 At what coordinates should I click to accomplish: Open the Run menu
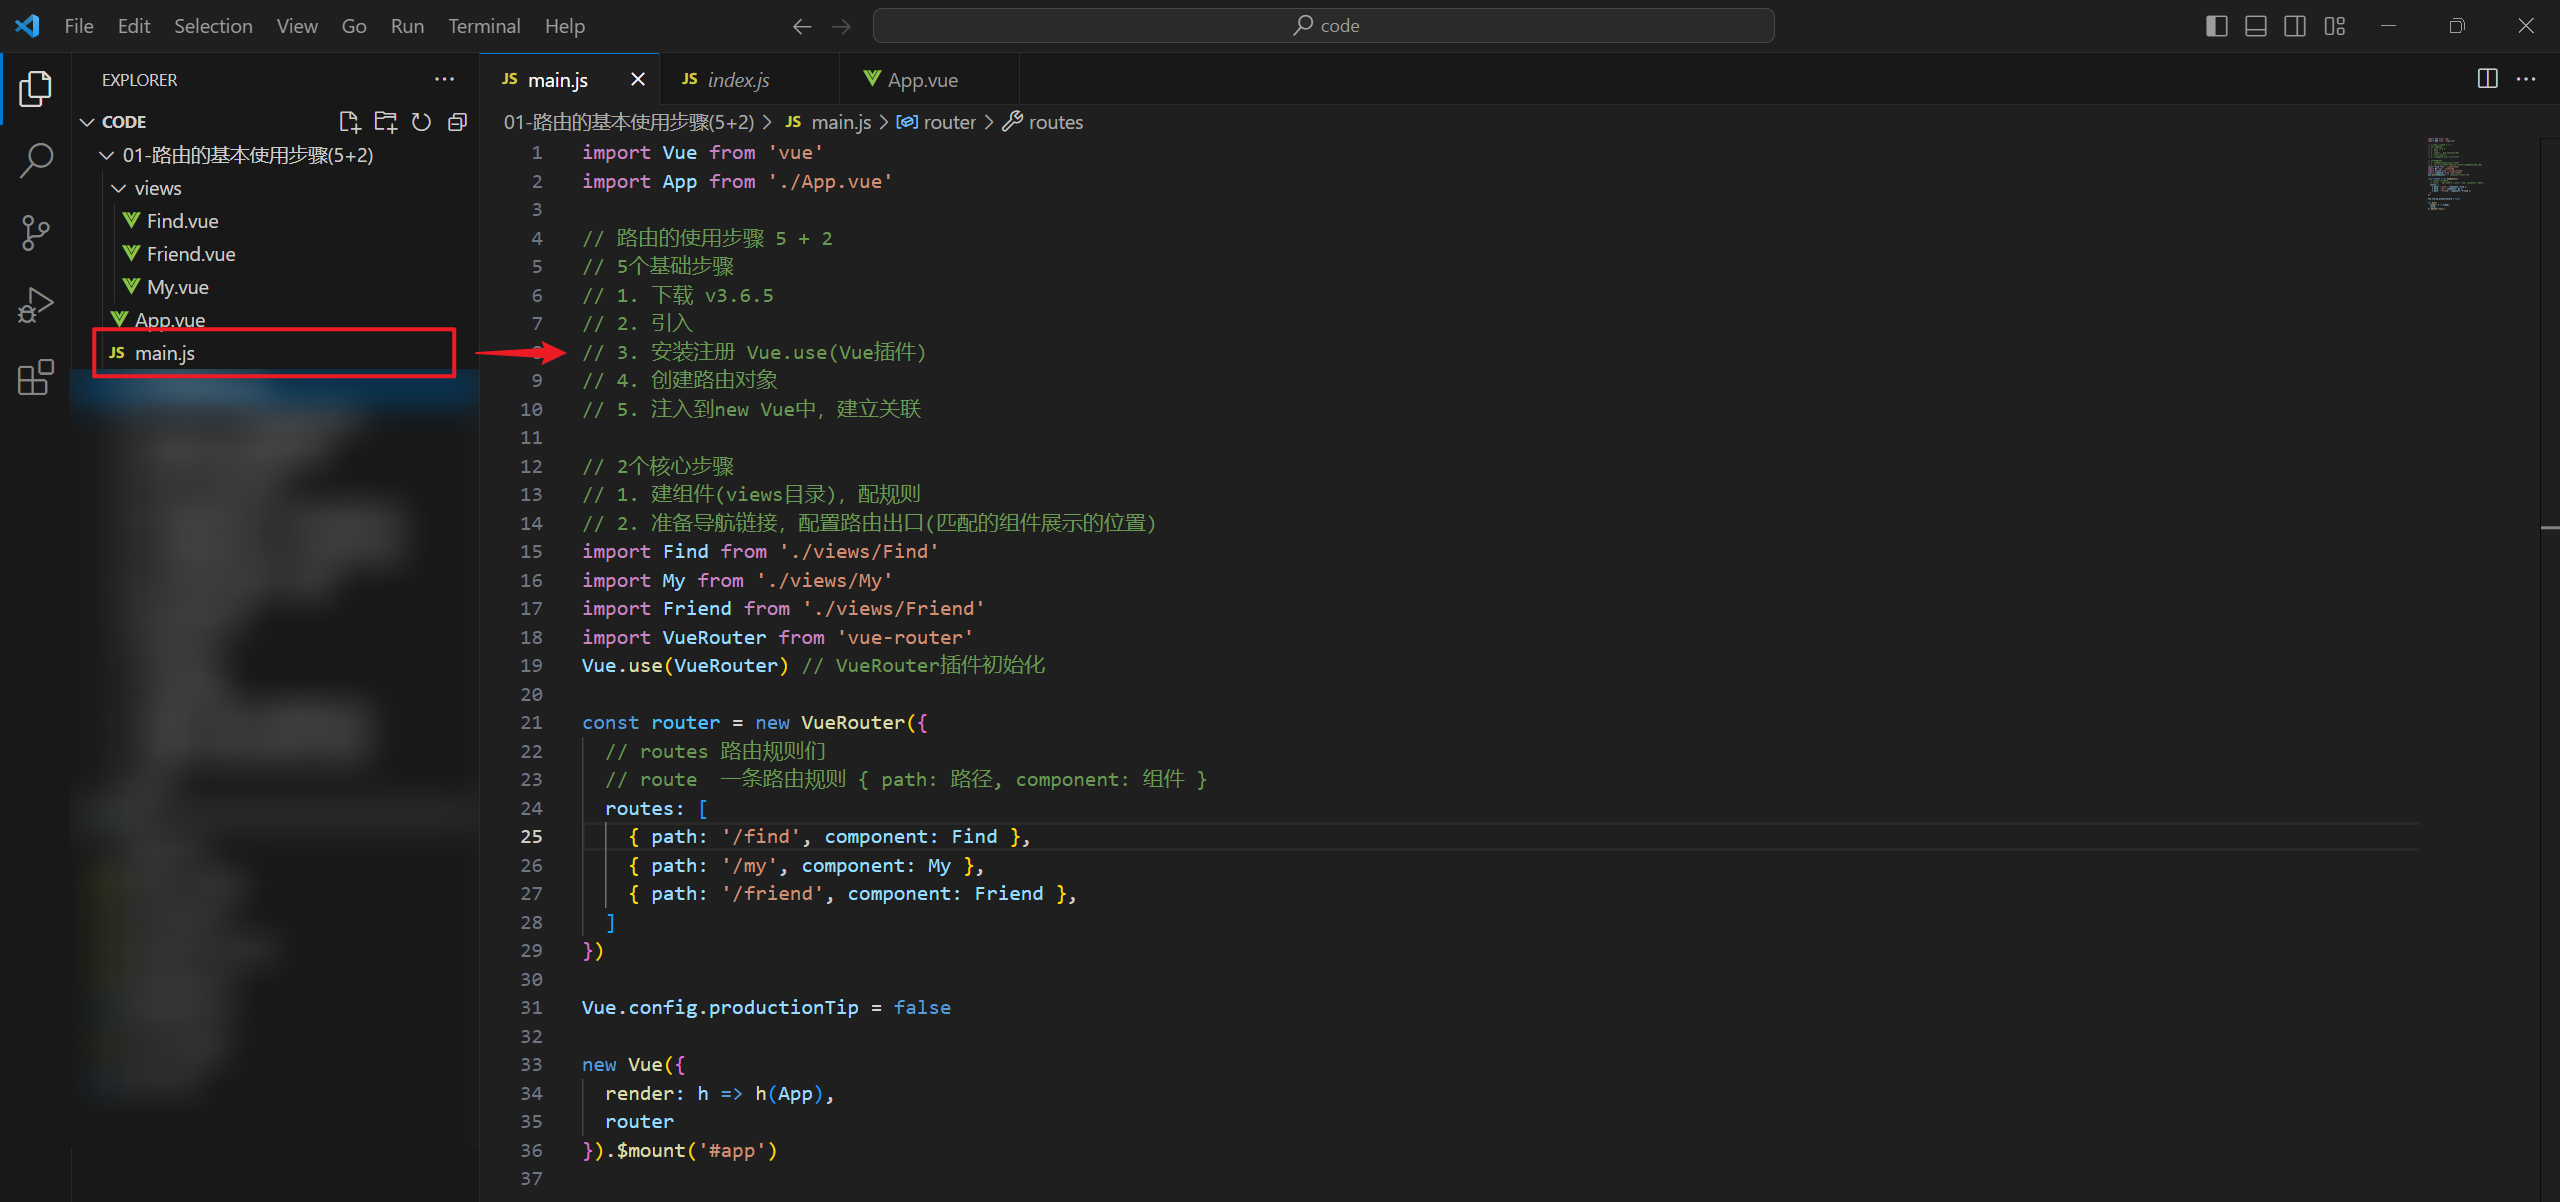[407, 26]
